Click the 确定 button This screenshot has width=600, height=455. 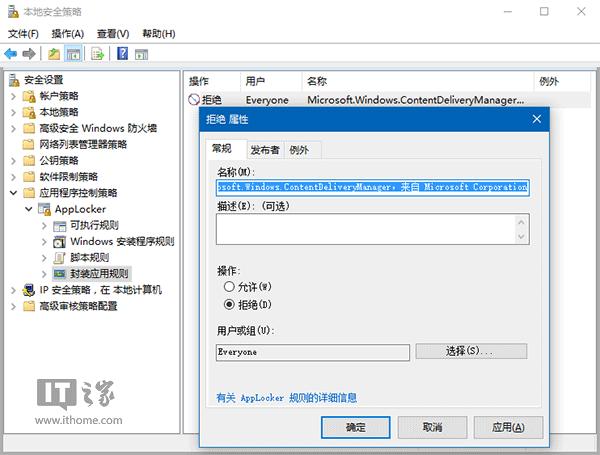355,427
